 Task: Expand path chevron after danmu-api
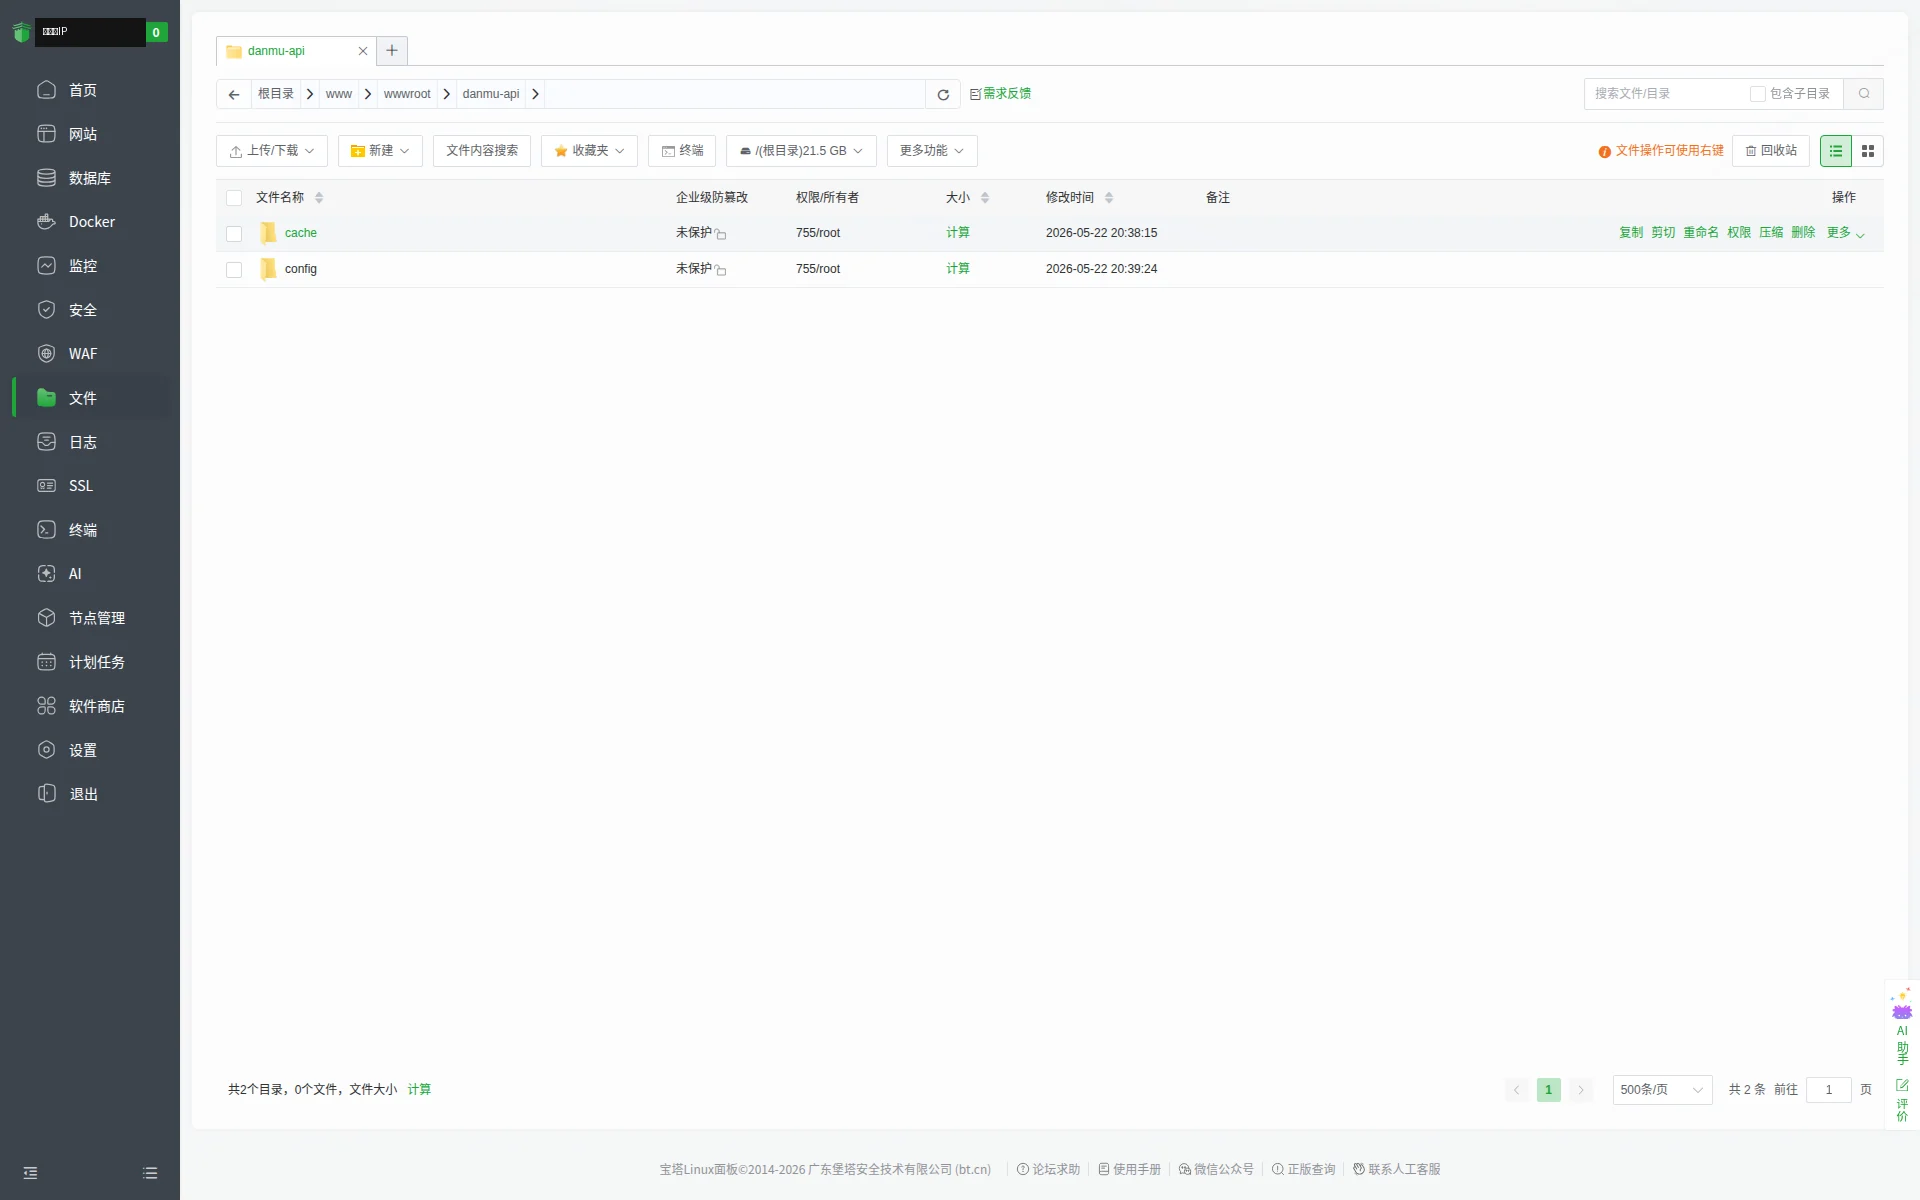[x=536, y=94]
